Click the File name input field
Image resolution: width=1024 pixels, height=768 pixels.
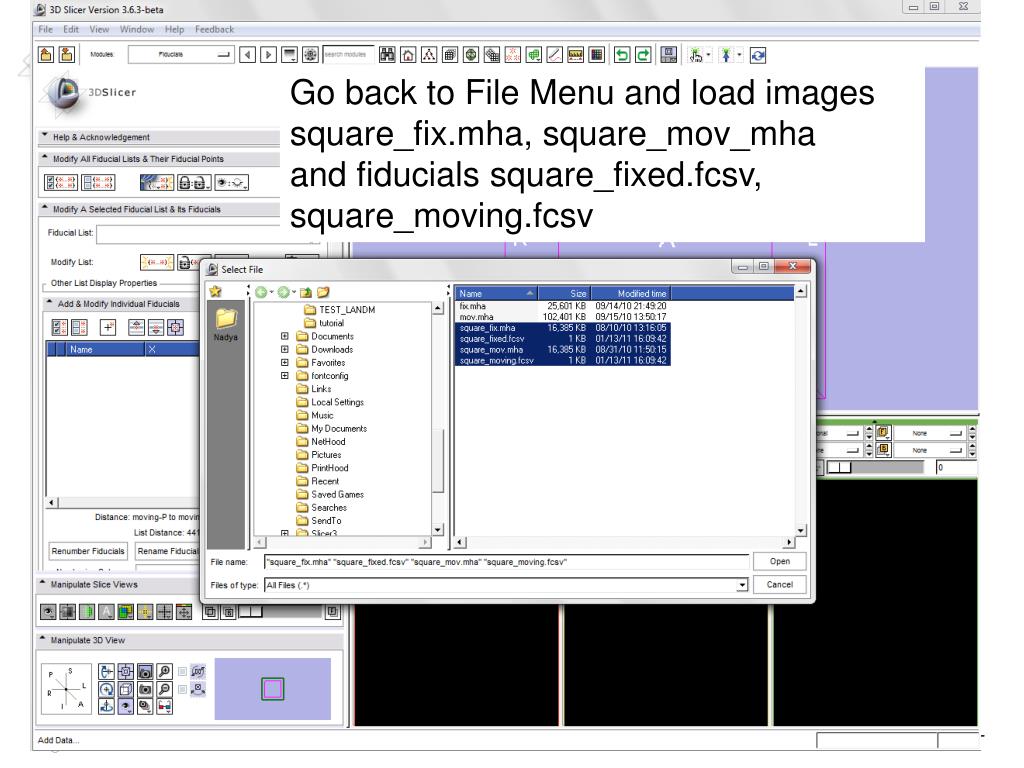pos(506,562)
